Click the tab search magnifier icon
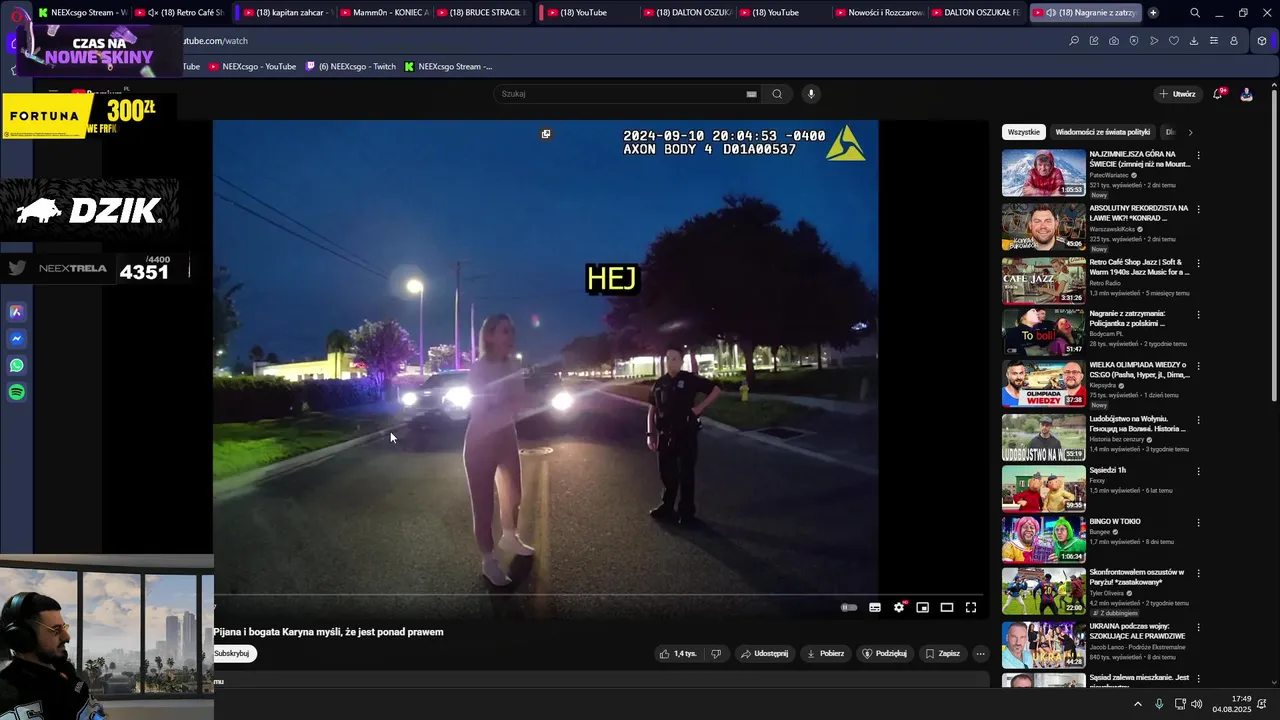 (1195, 13)
